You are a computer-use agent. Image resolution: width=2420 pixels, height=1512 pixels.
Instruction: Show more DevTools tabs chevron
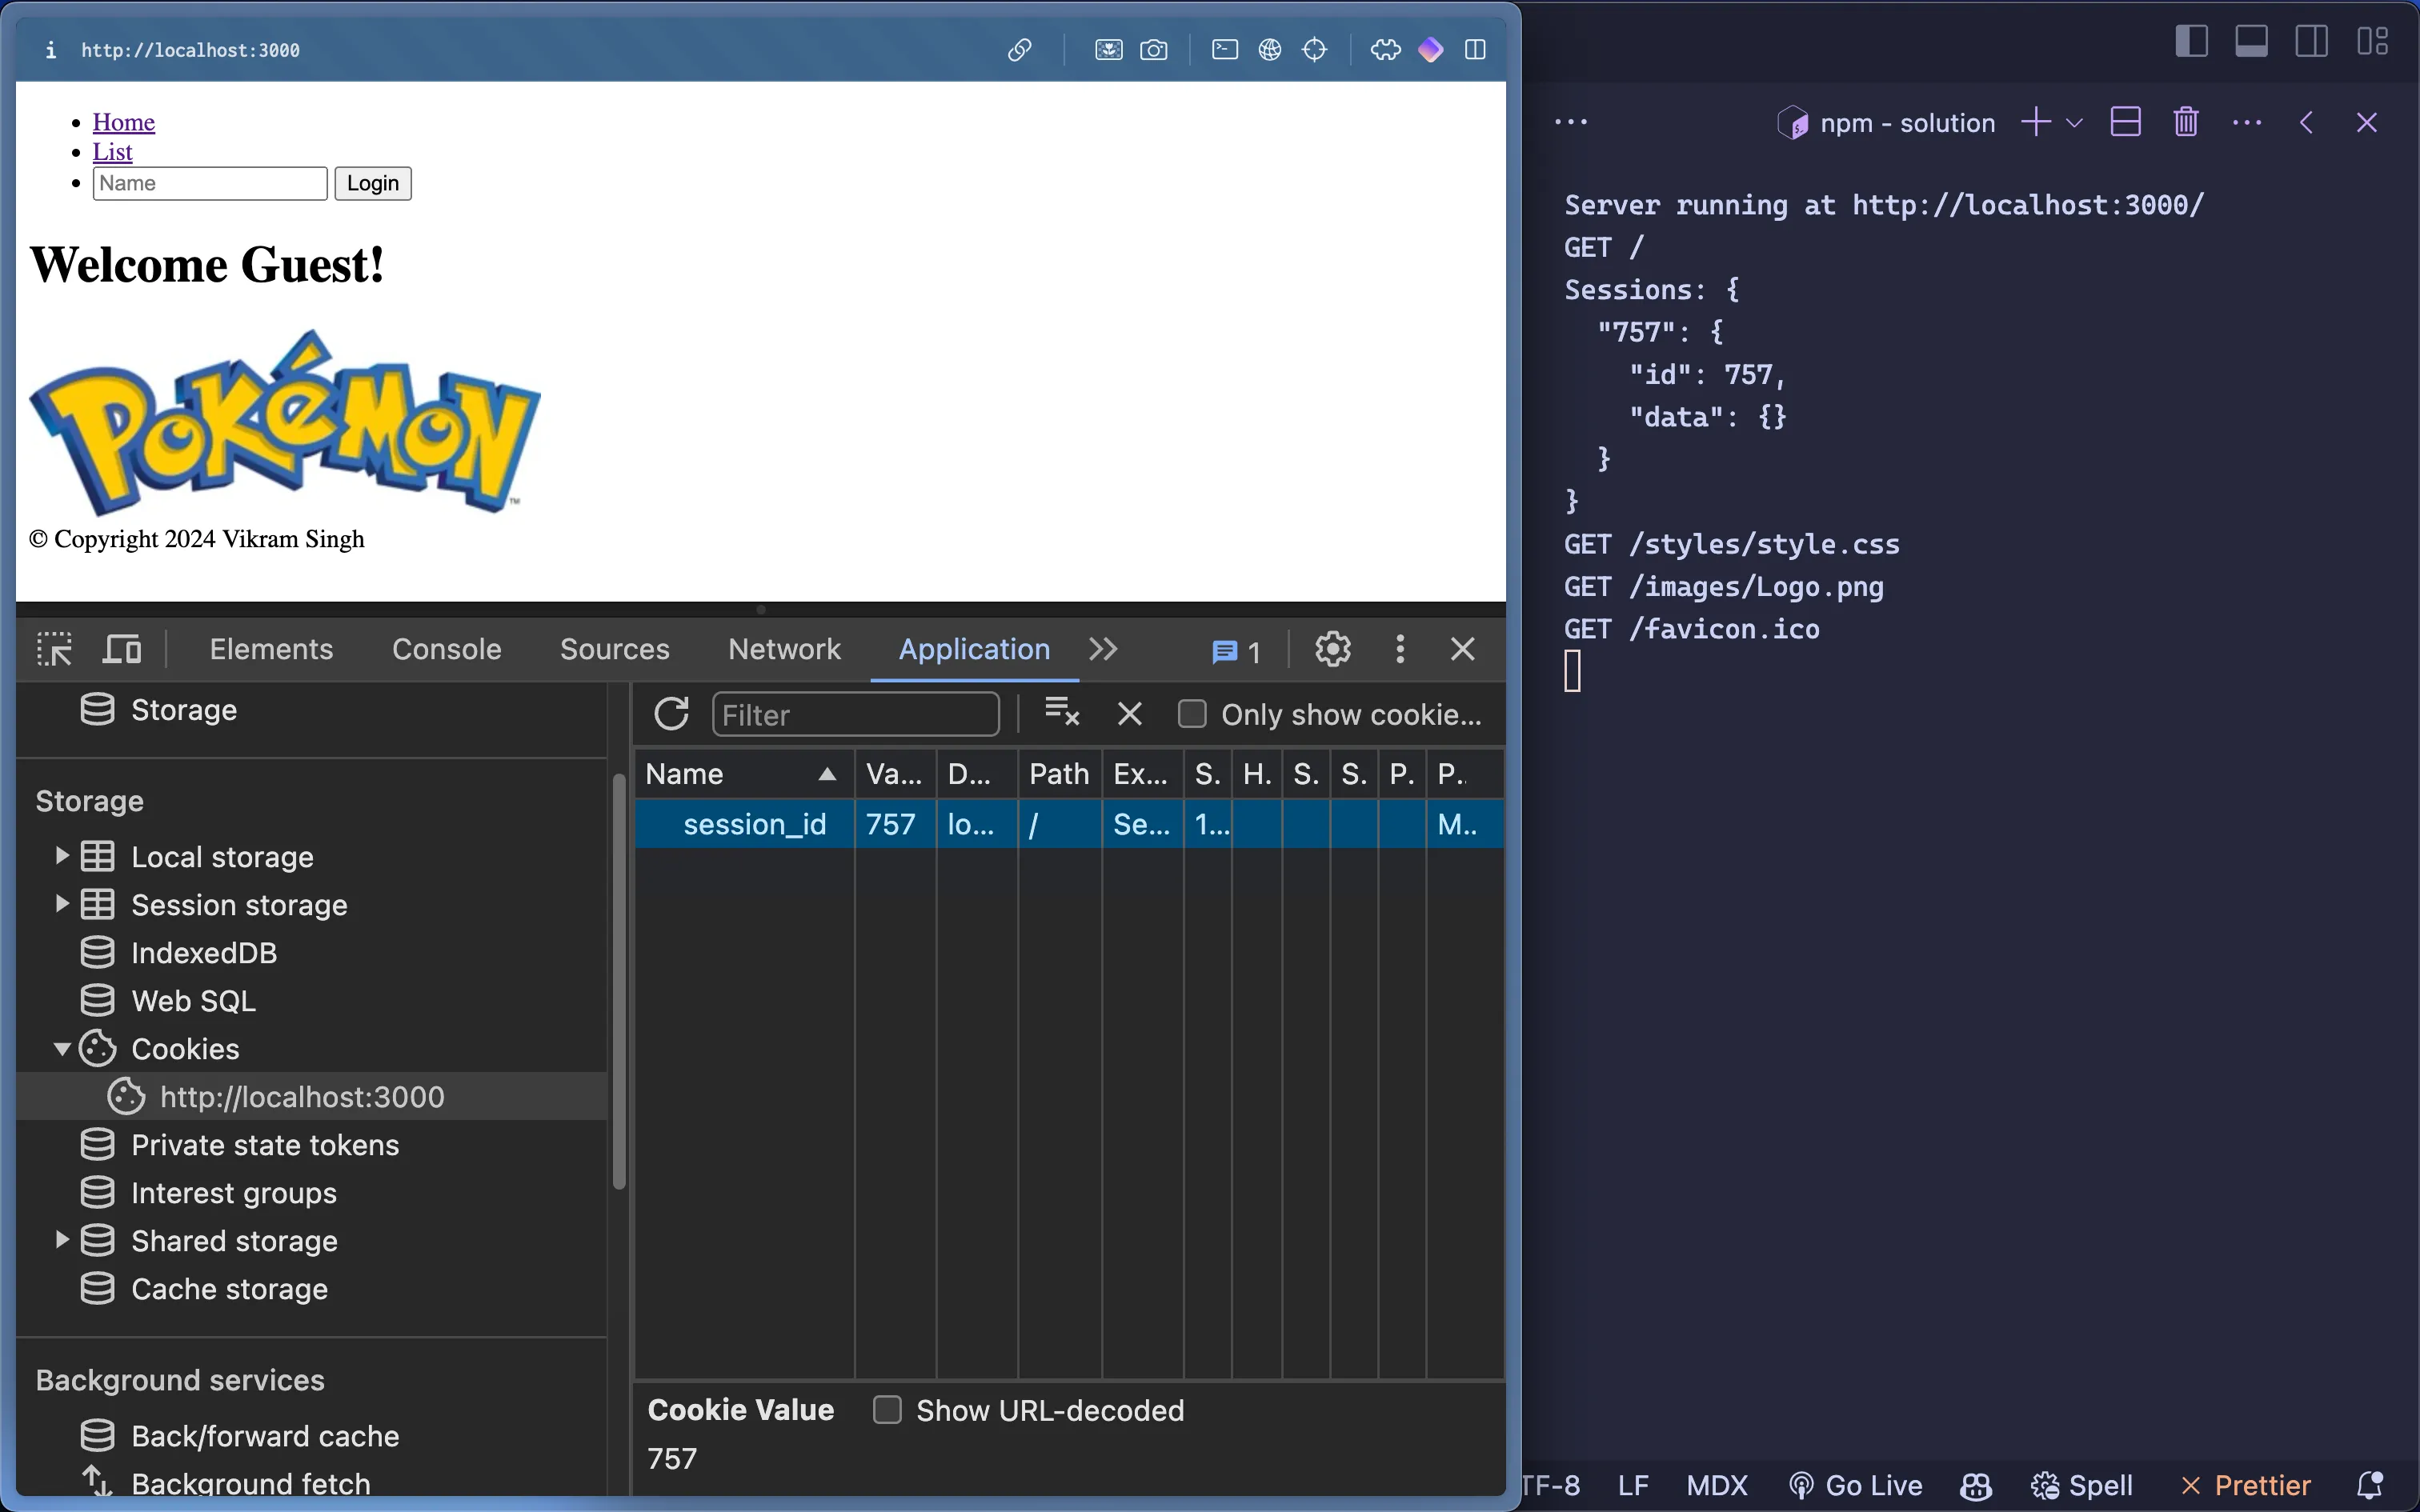(1103, 649)
